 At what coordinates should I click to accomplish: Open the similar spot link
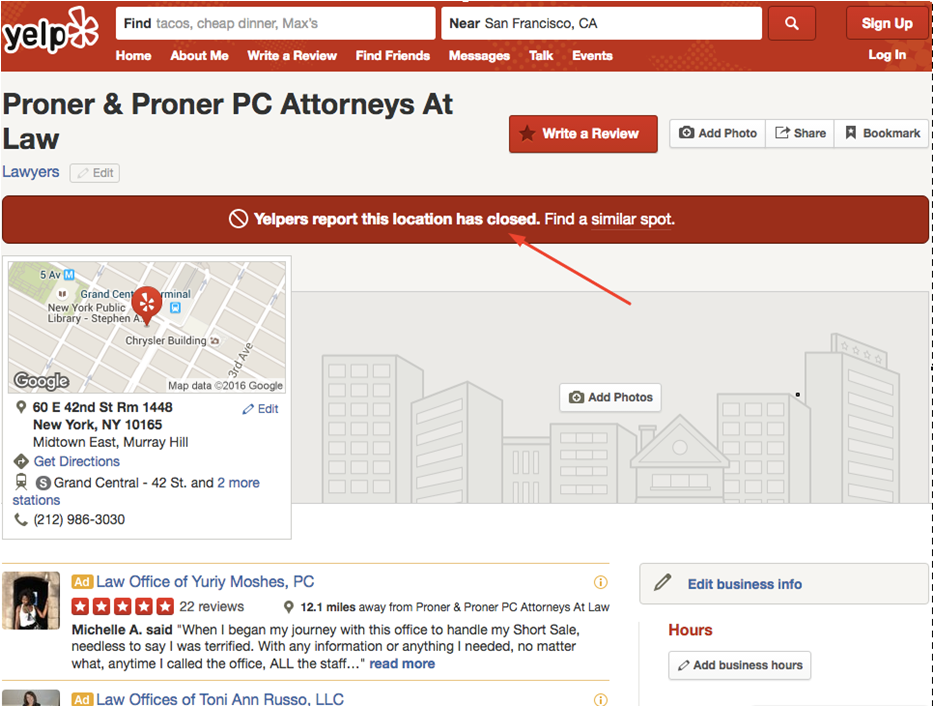[x=631, y=219]
